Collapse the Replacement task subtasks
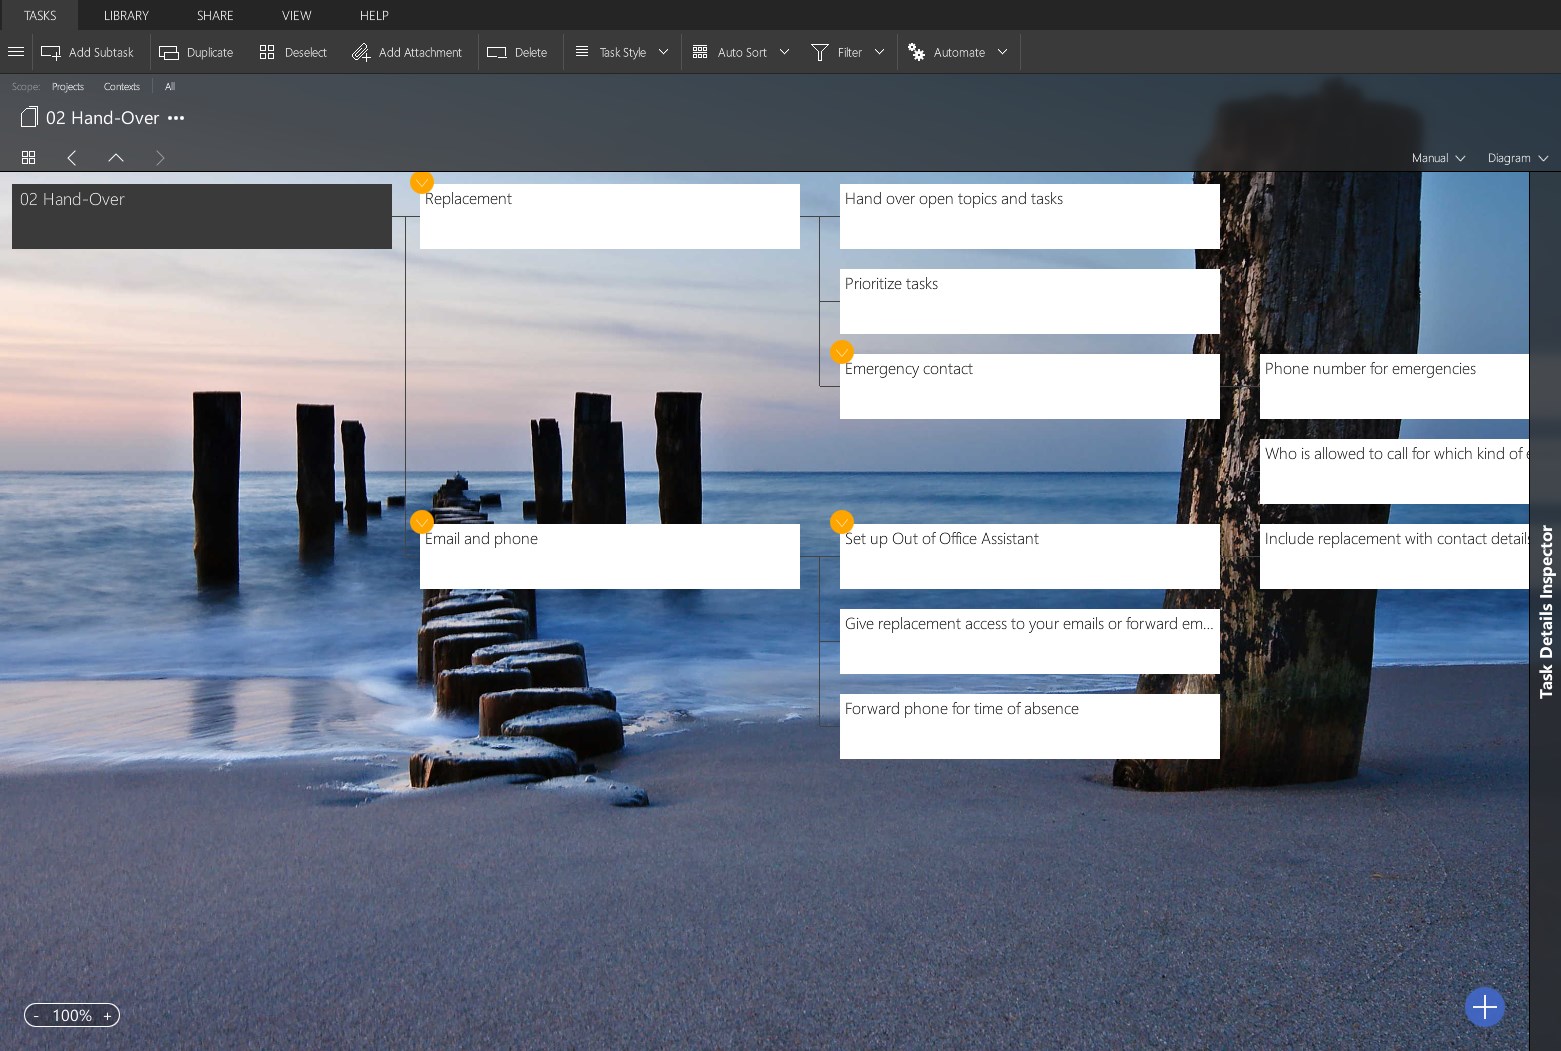This screenshot has width=1561, height=1051. pos(422,182)
